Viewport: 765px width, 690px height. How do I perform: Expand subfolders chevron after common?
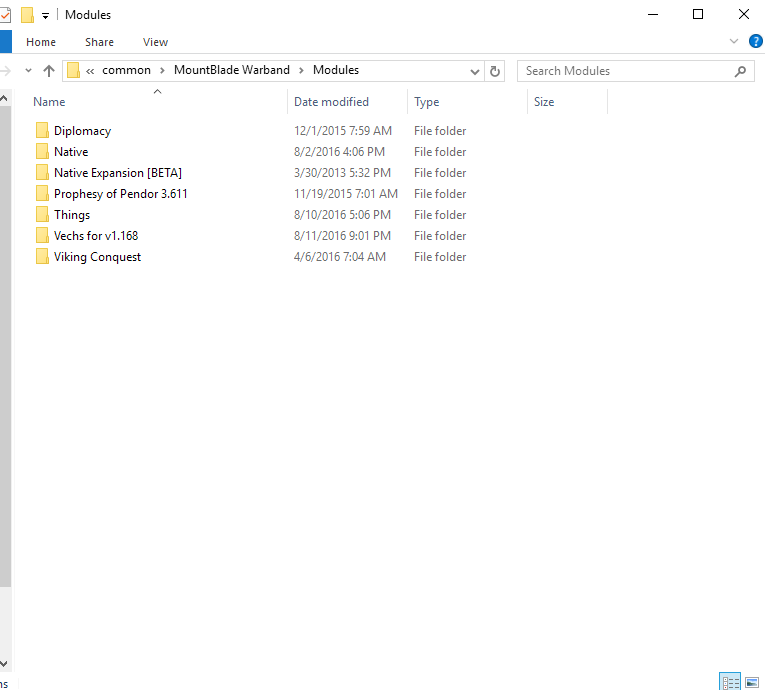coord(162,71)
